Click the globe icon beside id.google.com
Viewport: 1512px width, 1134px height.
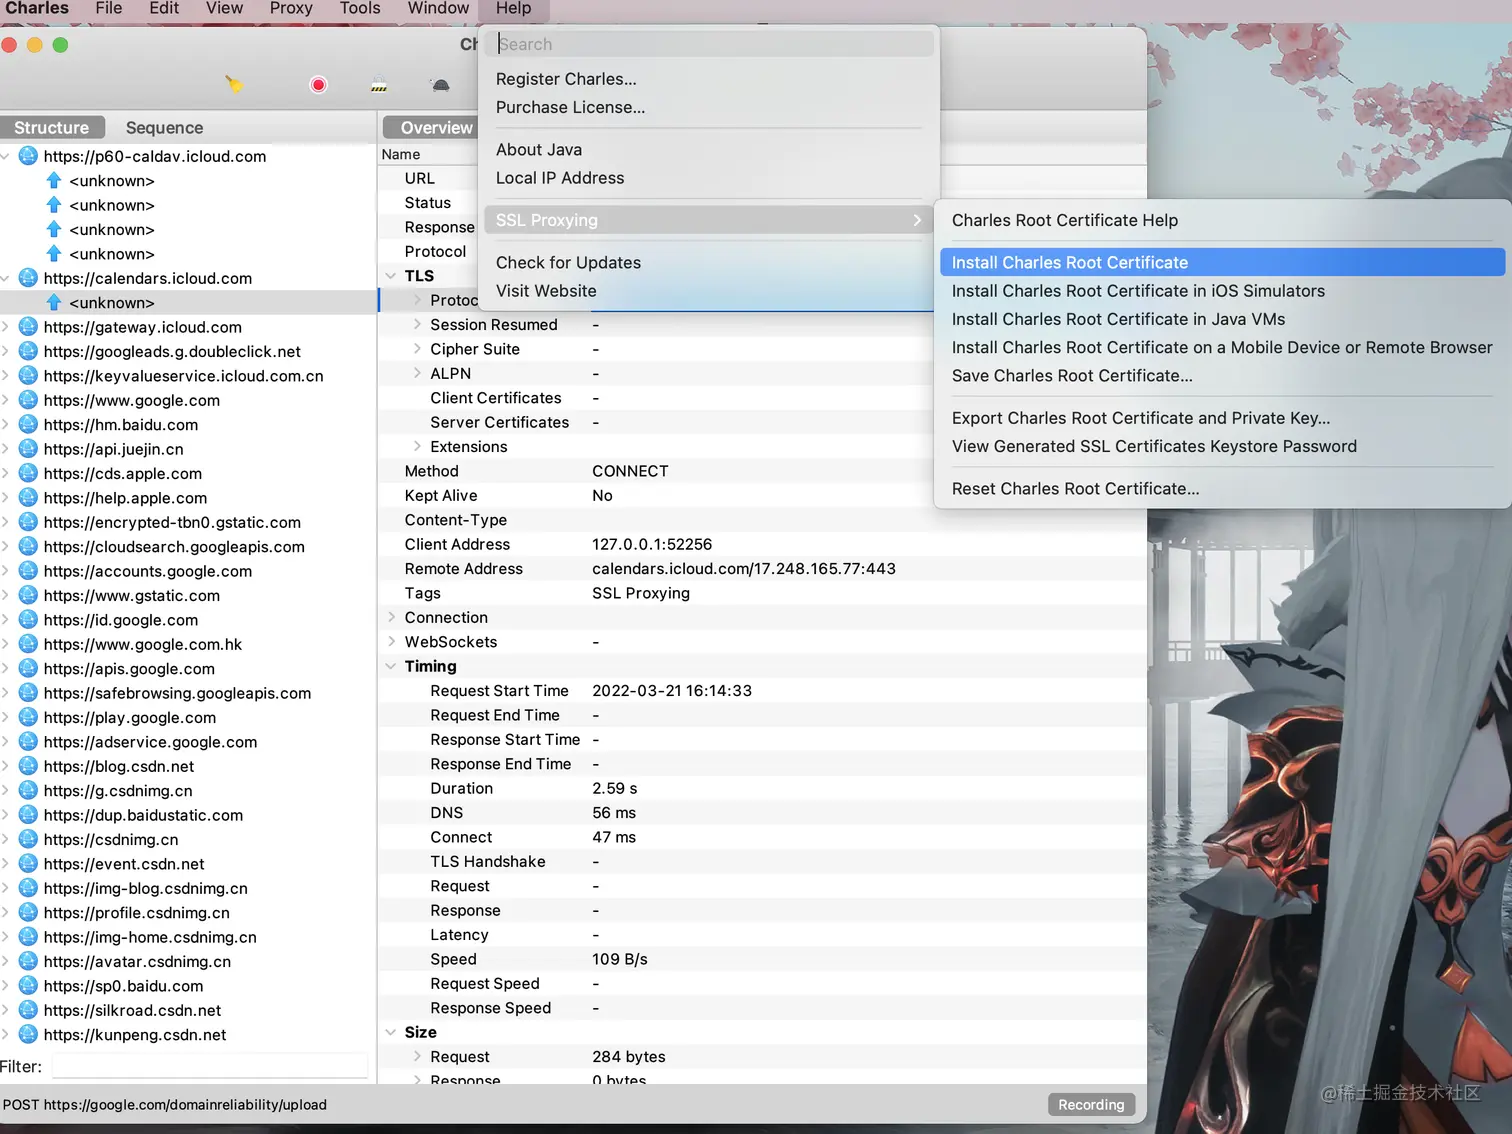coord(28,620)
